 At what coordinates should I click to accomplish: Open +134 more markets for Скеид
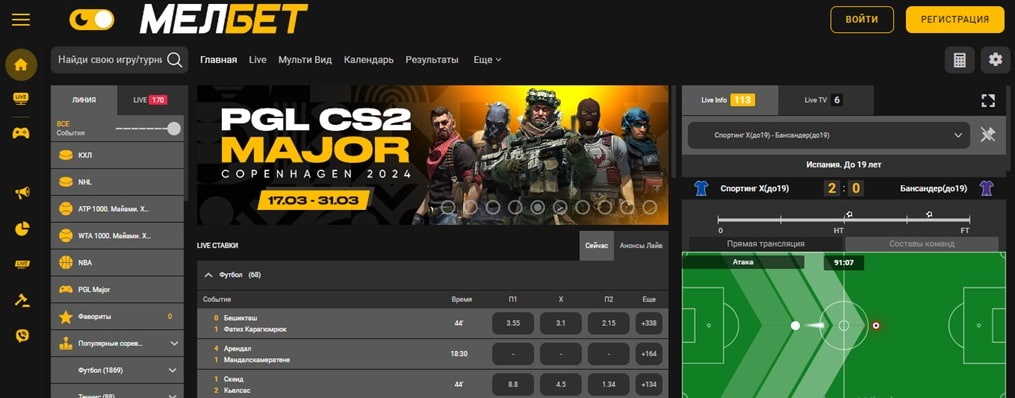point(649,384)
